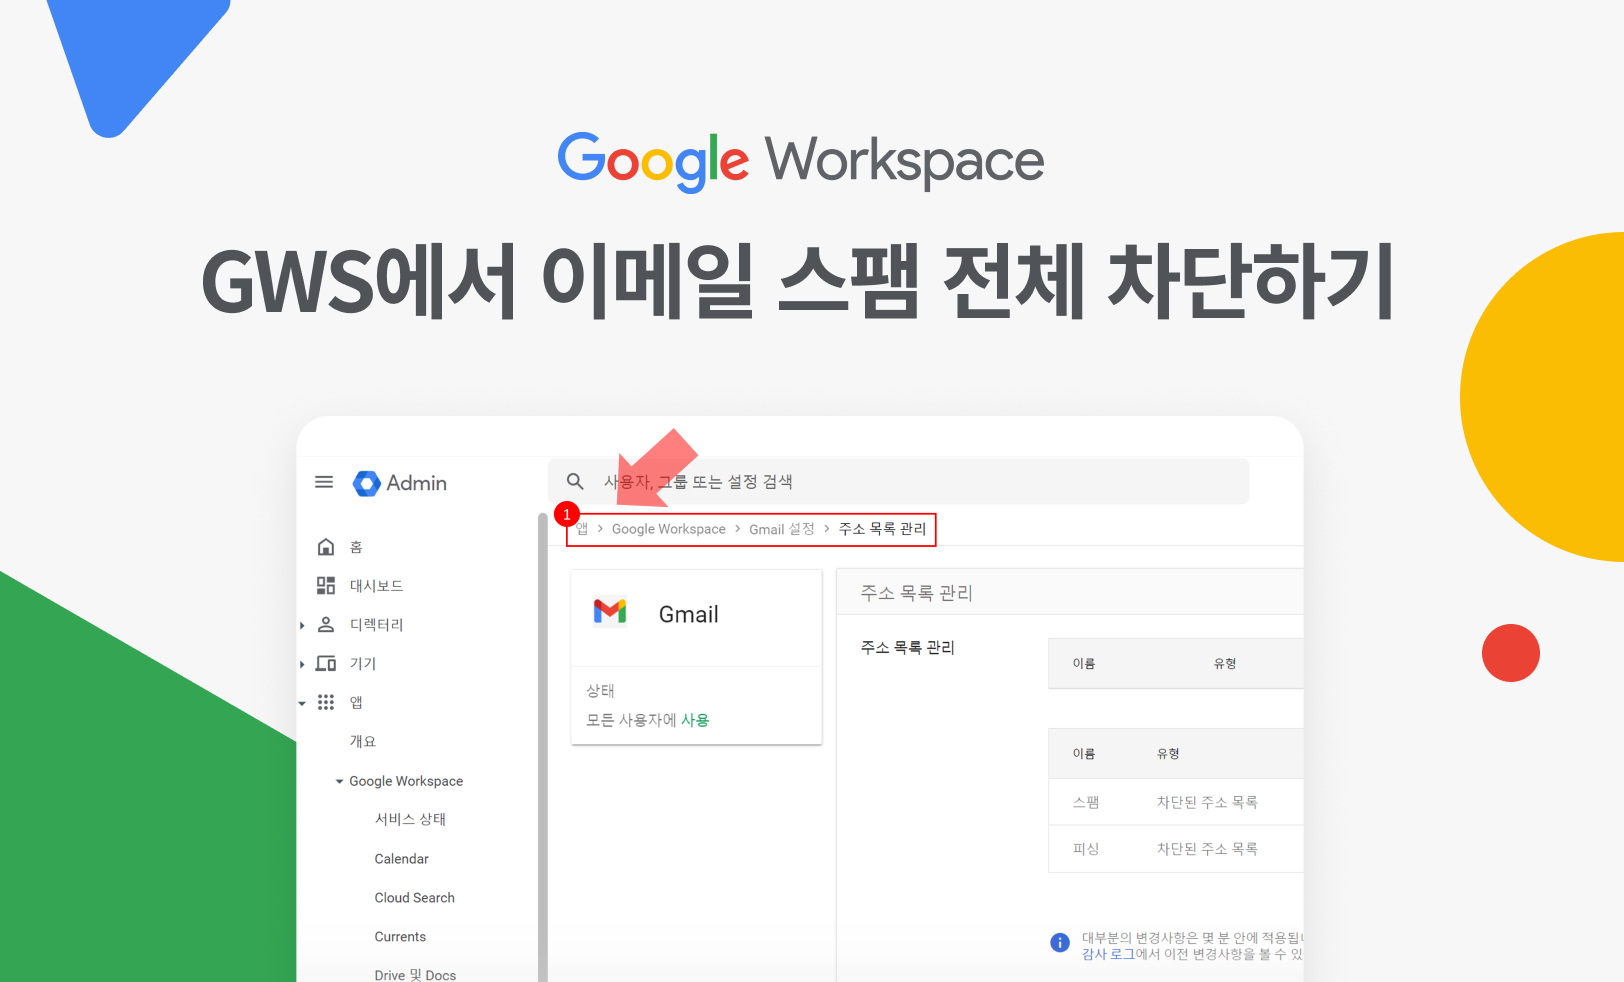Select the 피싱 address list row
Image resolution: width=1624 pixels, height=982 pixels.
pyautogui.click(x=1176, y=849)
